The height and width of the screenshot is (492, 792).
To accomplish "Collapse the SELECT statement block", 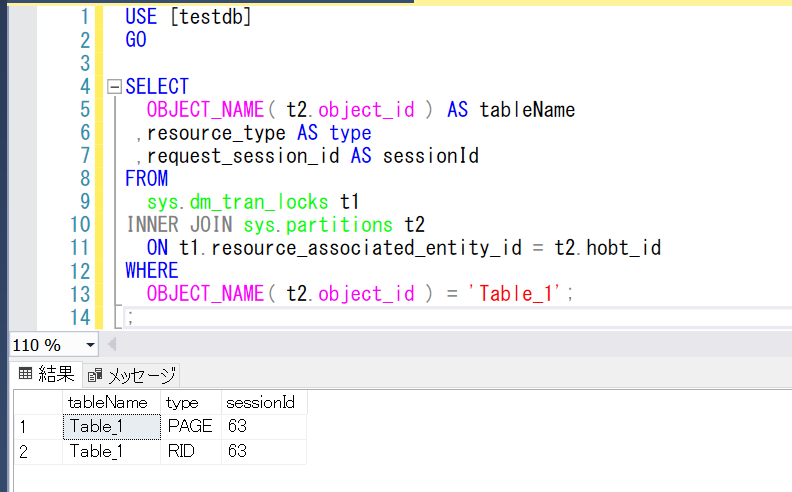I will tap(115, 87).
